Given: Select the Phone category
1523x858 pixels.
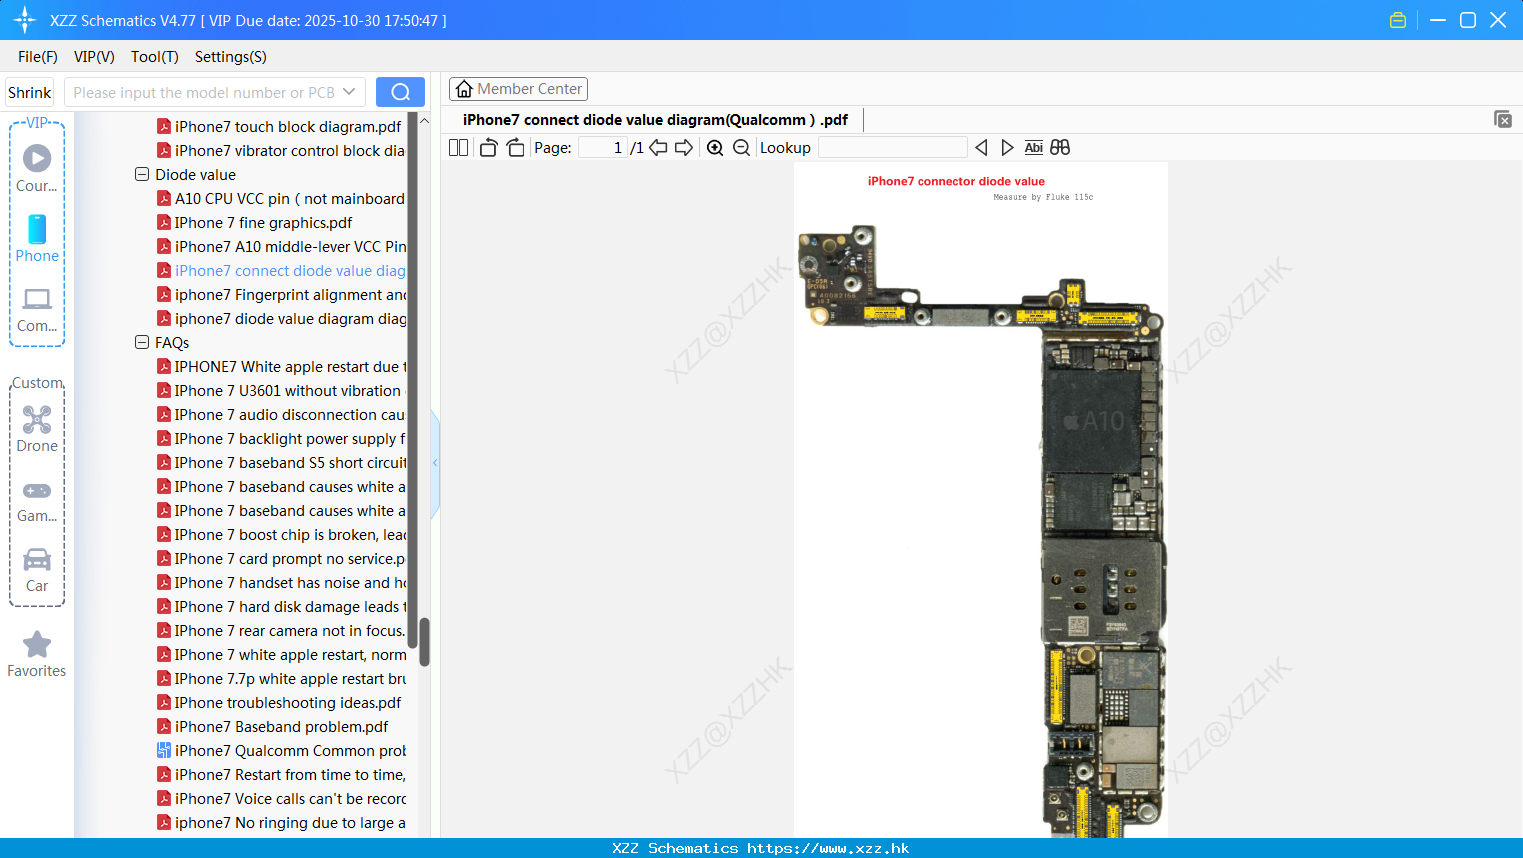Looking at the screenshot, I should (37, 238).
